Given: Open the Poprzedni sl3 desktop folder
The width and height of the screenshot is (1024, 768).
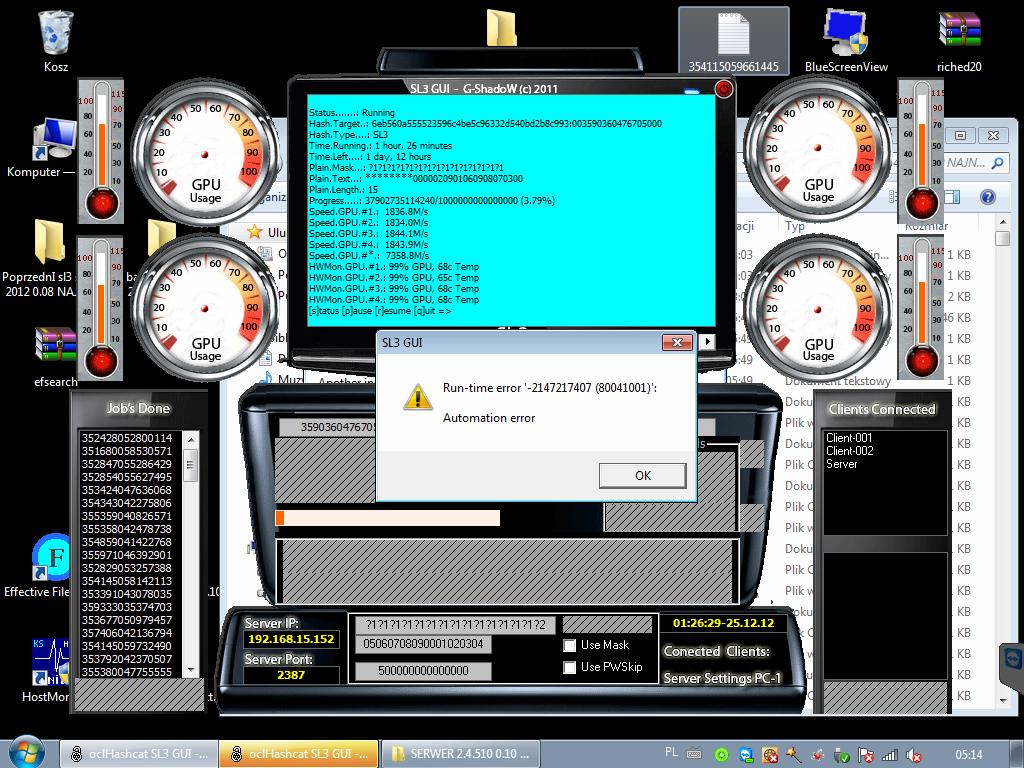Looking at the screenshot, I should 49,242.
